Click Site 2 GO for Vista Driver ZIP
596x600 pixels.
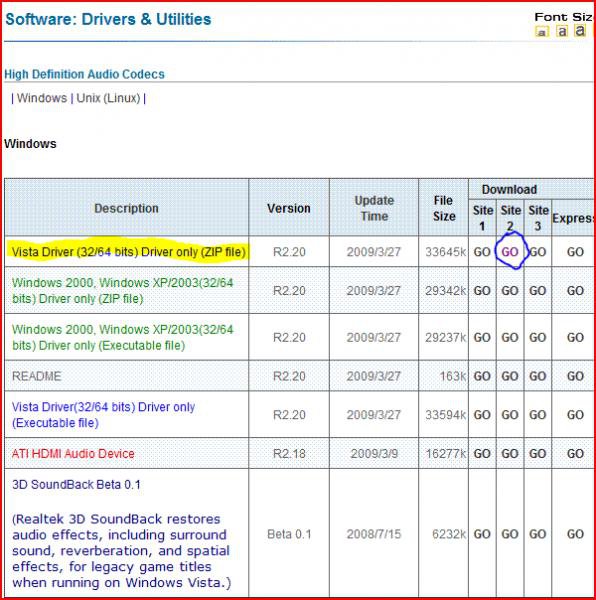[510, 252]
